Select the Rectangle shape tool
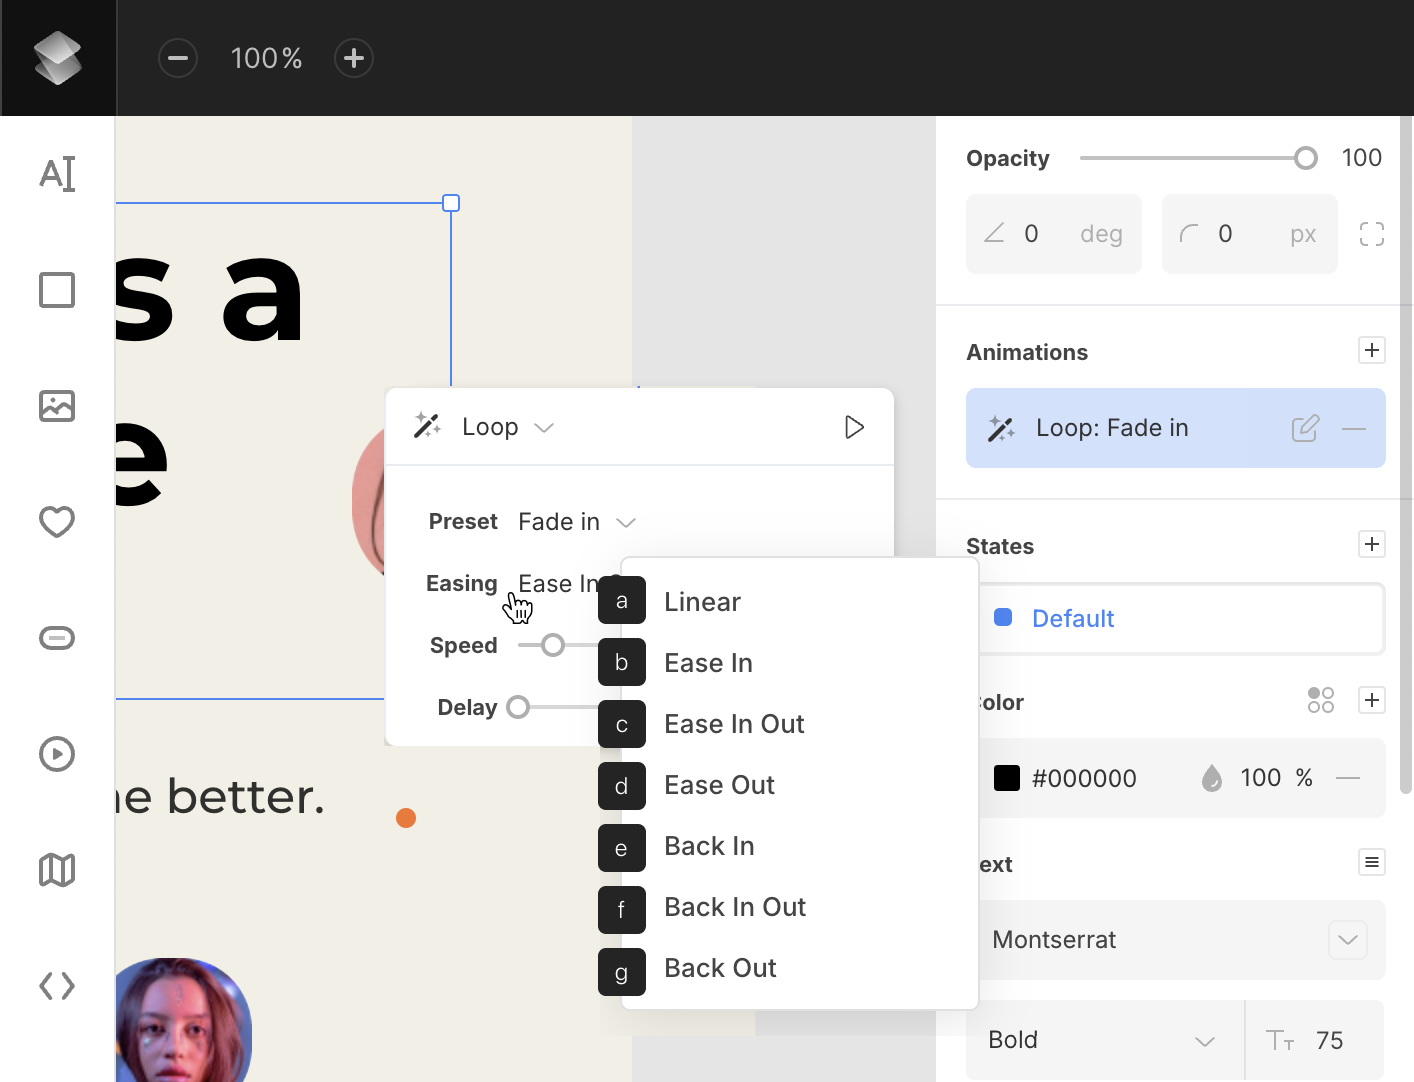 [x=57, y=290]
